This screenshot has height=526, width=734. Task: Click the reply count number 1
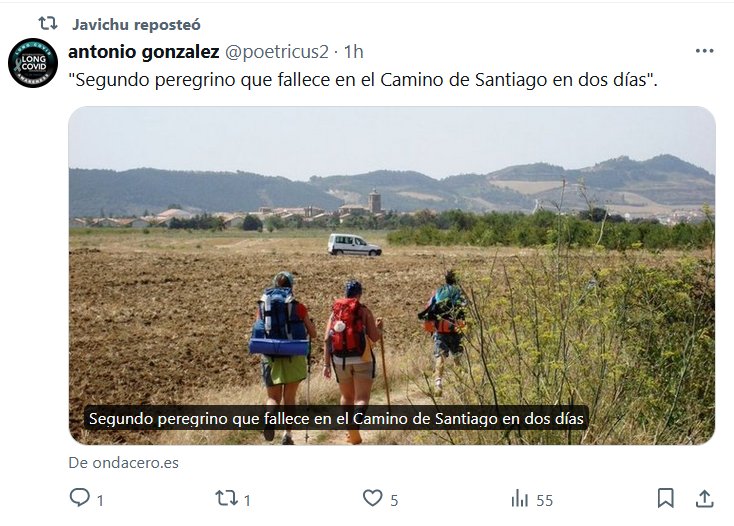[100, 501]
